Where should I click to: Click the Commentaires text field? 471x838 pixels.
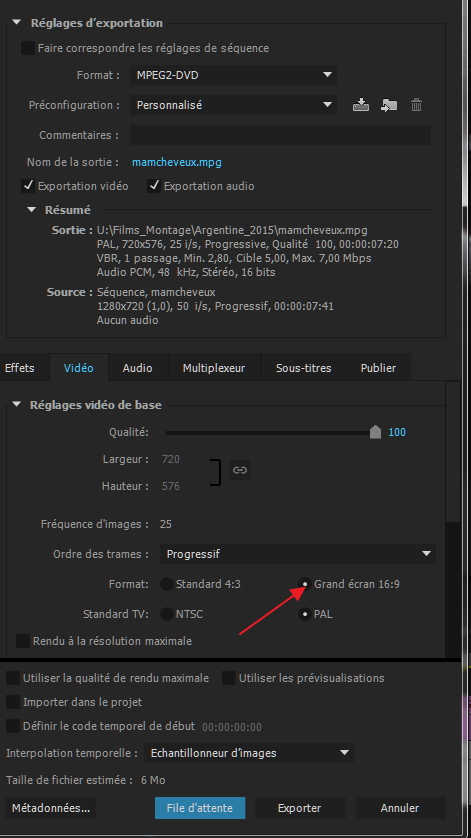click(x=280, y=135)
